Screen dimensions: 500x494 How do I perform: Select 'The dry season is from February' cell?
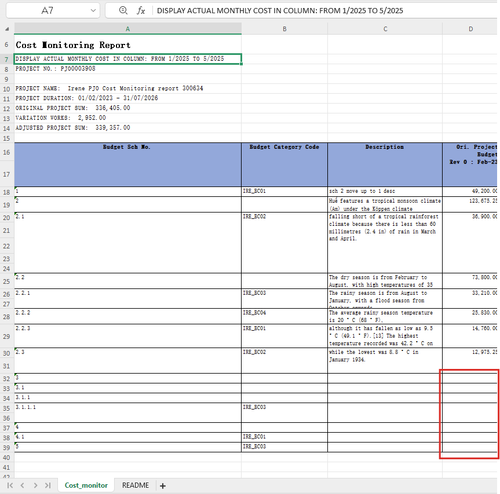pyautogui.click(x=385, y=281)
